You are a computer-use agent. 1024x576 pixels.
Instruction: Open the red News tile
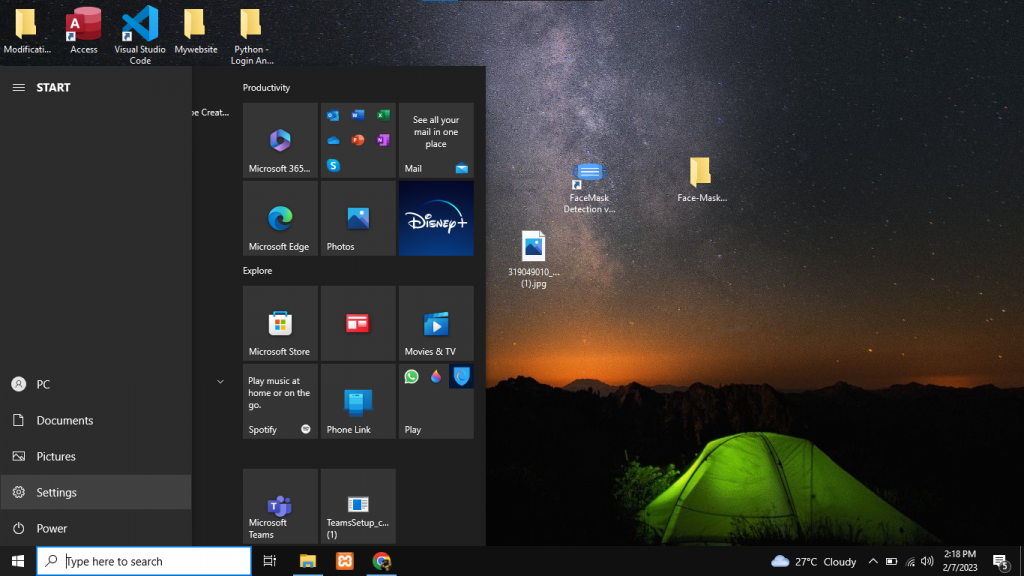point(358,323)
